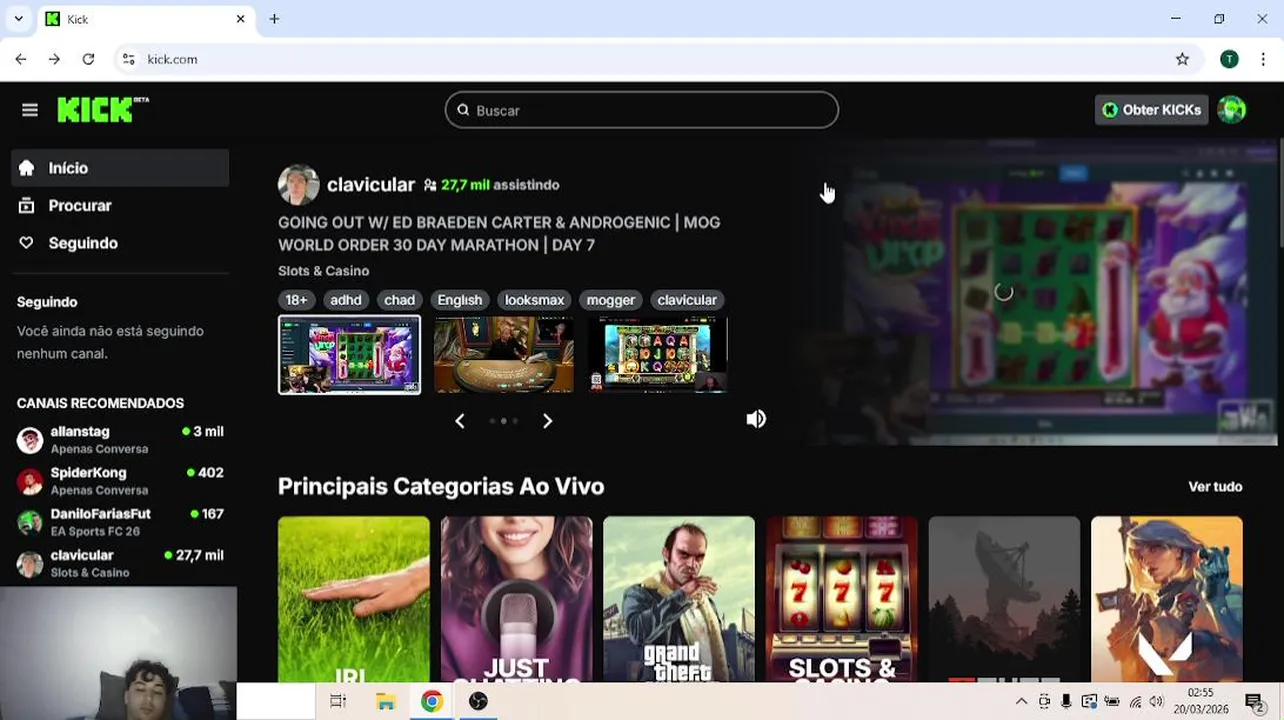Select Procurar in sidebar
This screenshot has width=1284, height=720.
120,206
